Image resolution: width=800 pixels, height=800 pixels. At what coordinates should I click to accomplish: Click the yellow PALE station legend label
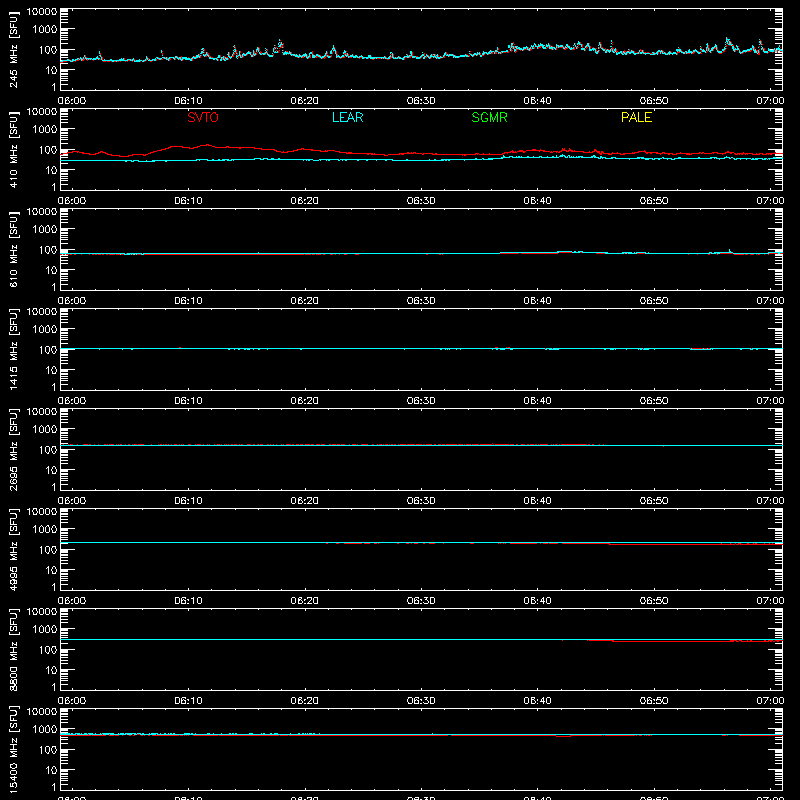[636, 117]
